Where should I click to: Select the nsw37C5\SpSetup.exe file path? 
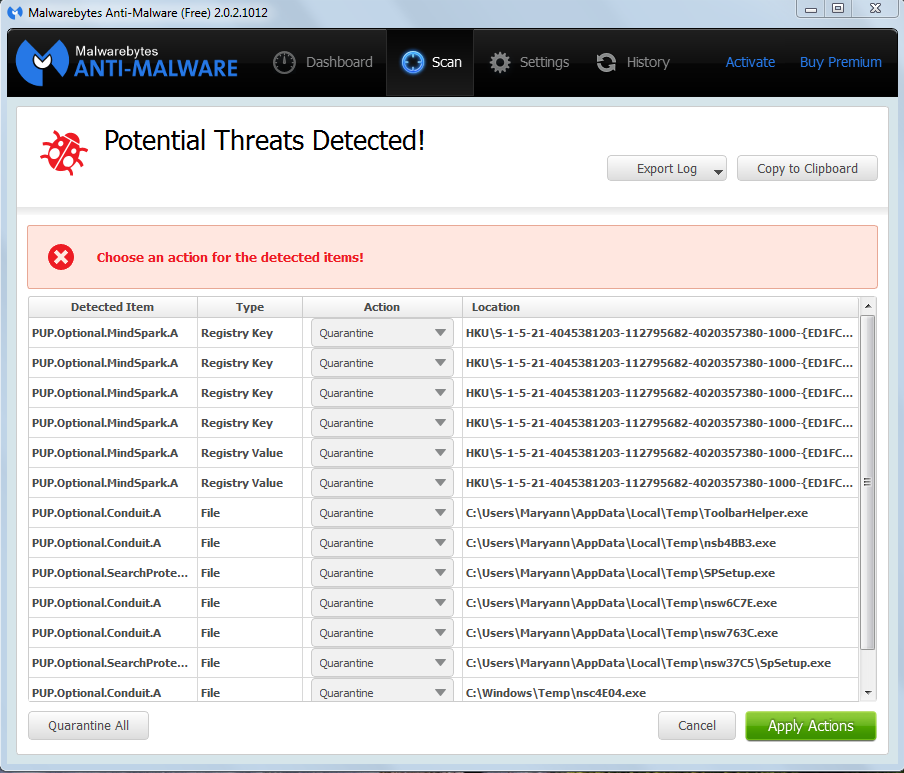(x=648, y=662)
